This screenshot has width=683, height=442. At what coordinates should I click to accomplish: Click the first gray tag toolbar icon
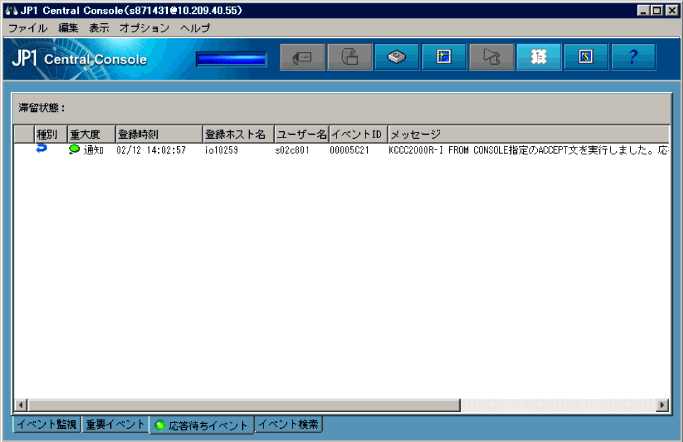tap(302, 57)
